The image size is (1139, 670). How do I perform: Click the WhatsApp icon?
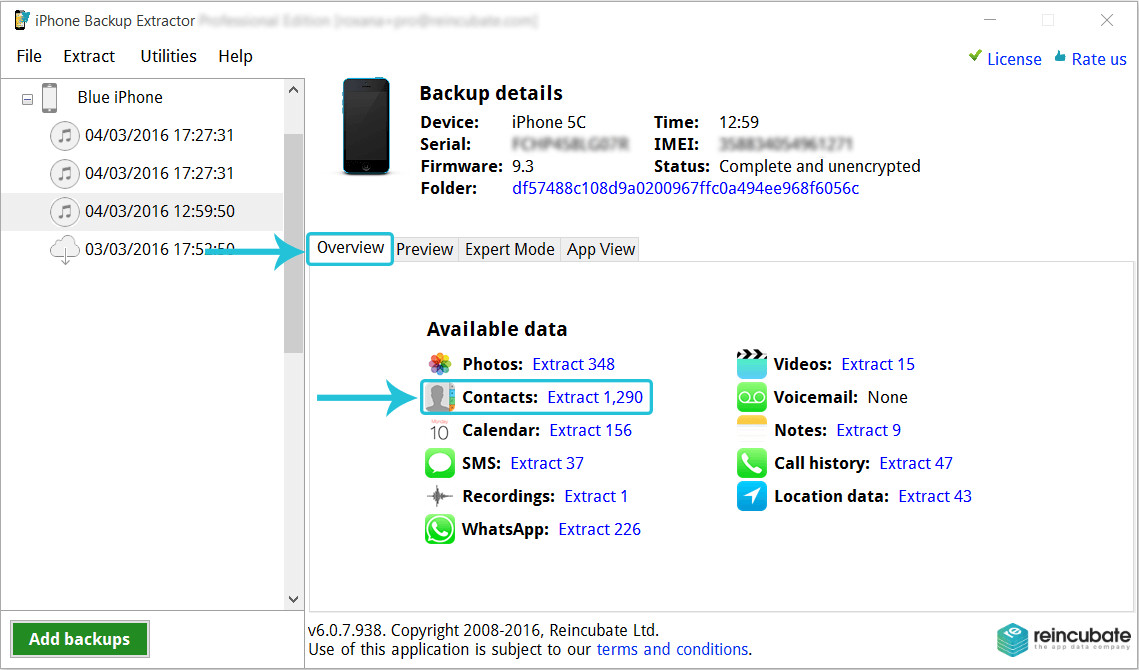tap(439, 529)
